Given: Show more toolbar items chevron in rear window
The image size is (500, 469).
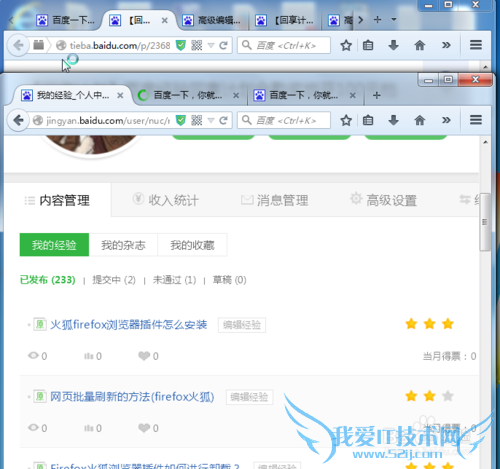Looking at the screenshot, I should tap(446, 45).
